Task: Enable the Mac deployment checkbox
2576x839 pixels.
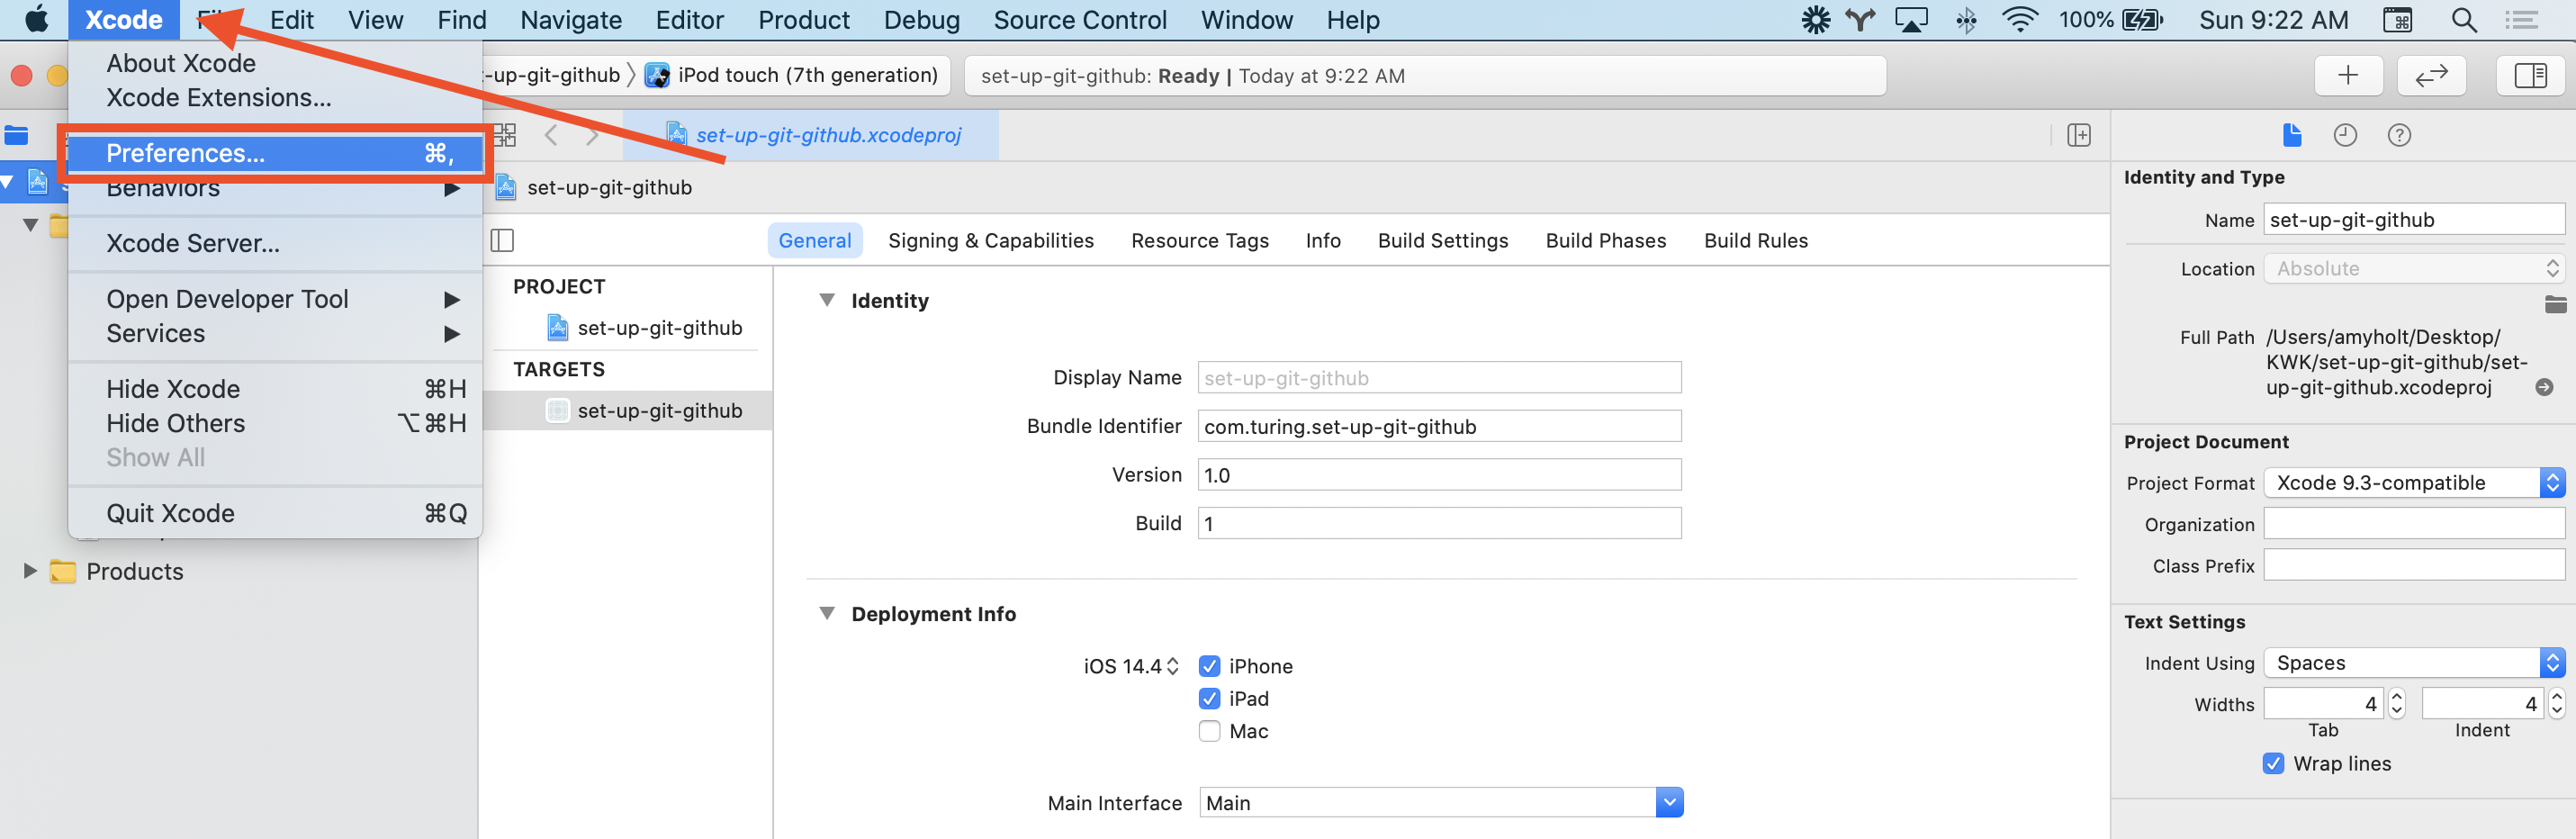Action: tap(1209, 731)
